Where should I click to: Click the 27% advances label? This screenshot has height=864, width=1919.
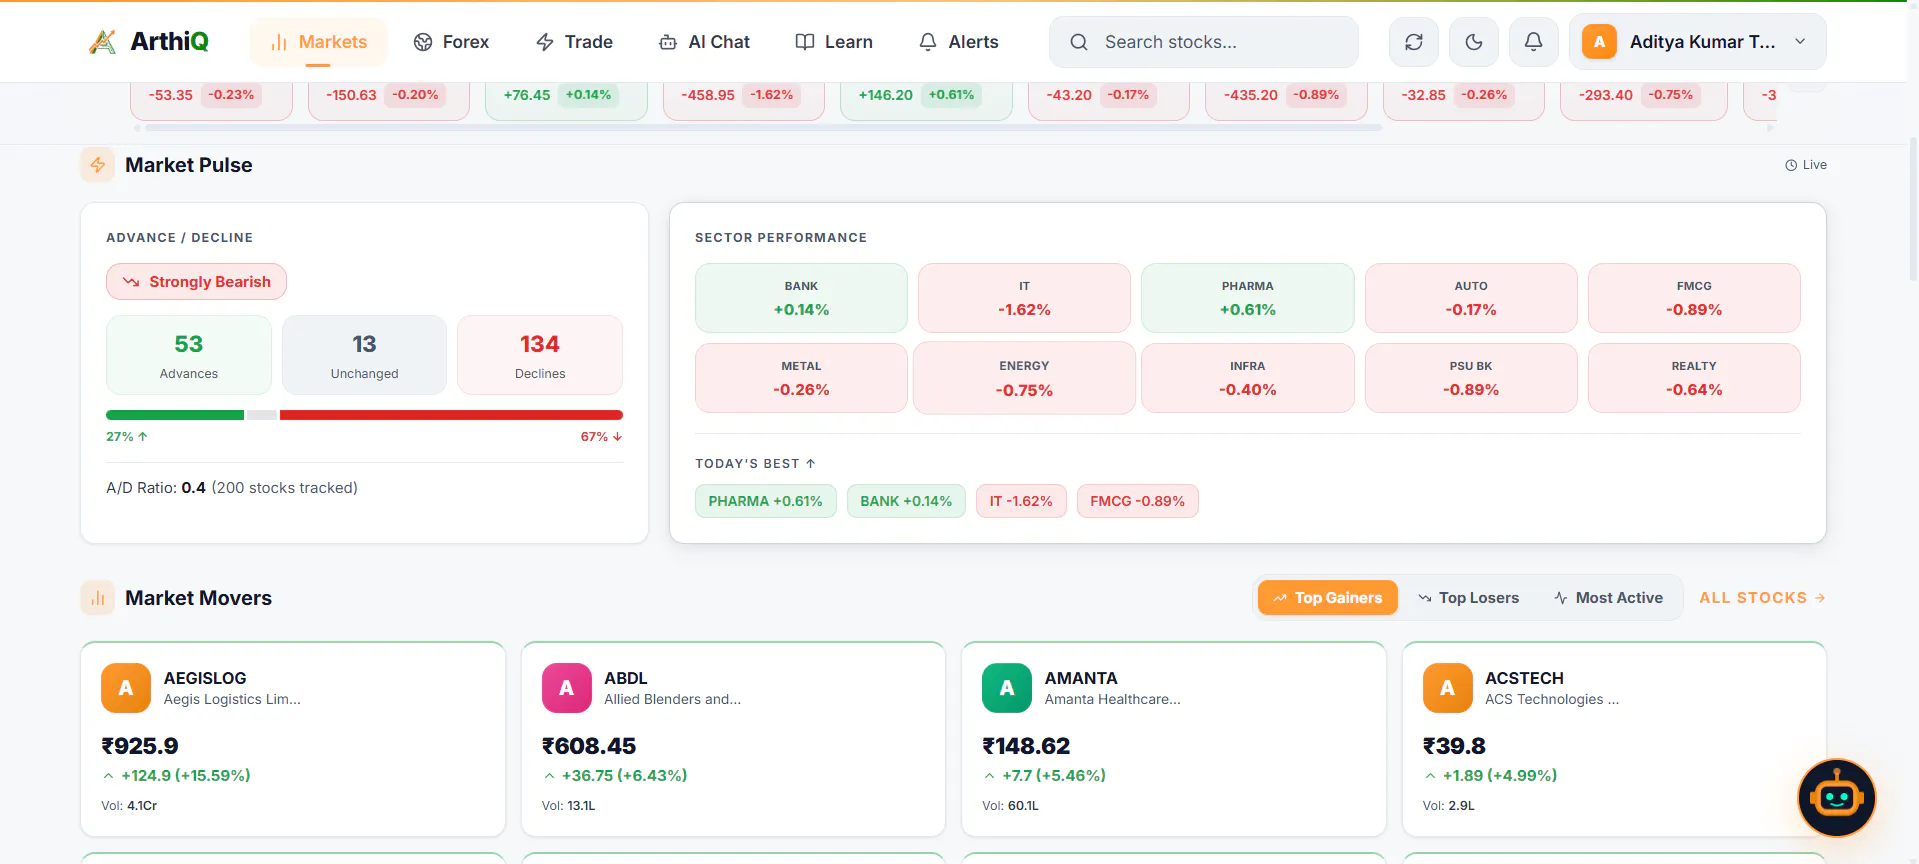[127, 437]
